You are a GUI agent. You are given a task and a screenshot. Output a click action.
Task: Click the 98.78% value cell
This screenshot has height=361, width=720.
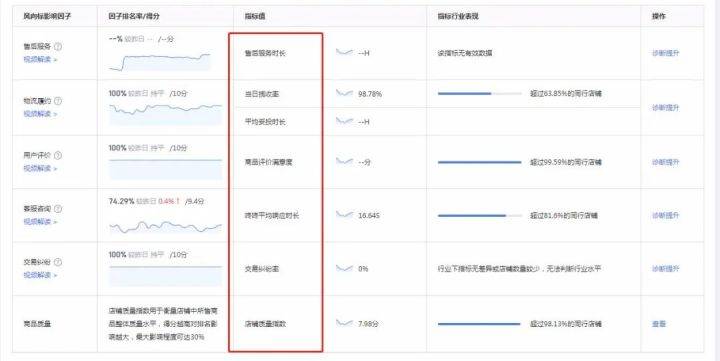tap(370, 94)
